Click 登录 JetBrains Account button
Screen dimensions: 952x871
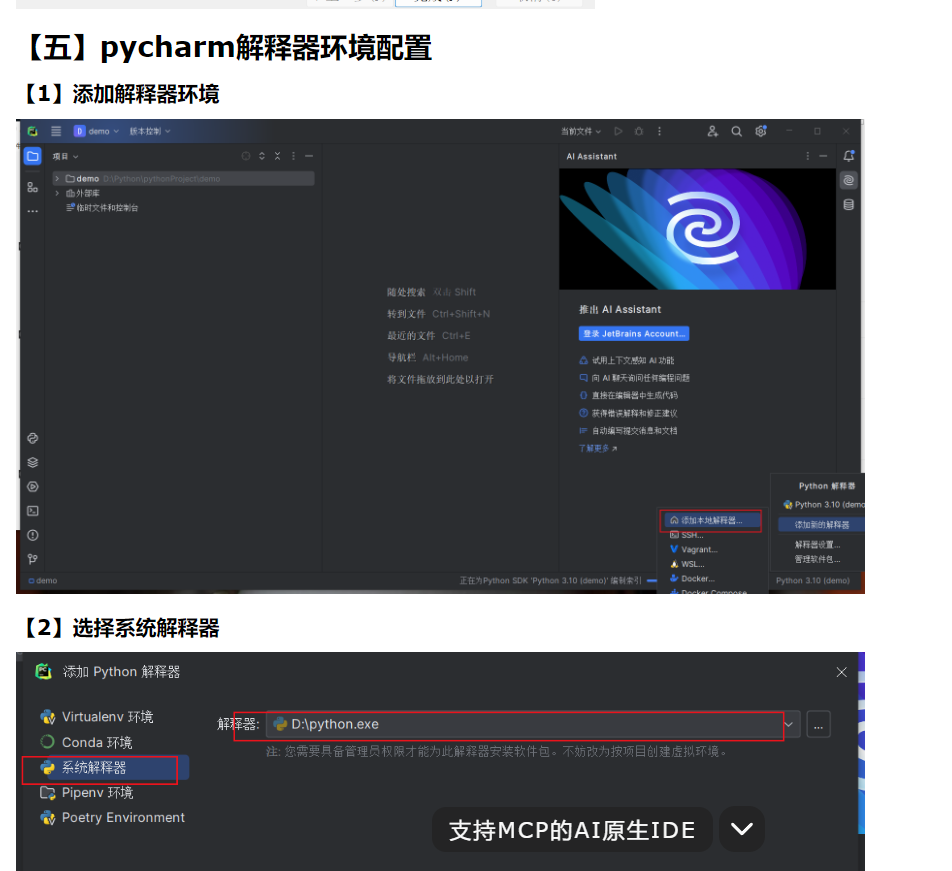pyautogui.click(x=634, y=334)
